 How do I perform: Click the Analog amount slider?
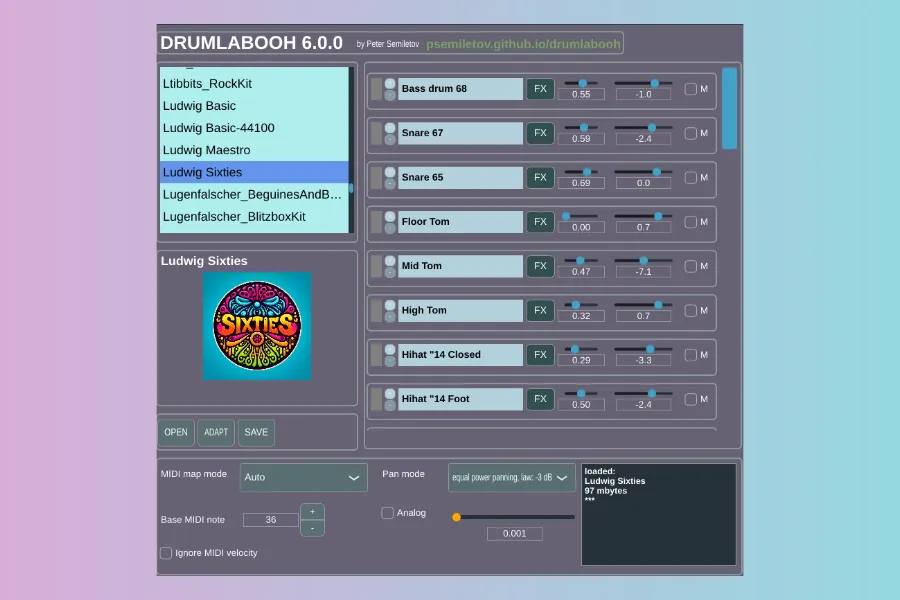515,517
